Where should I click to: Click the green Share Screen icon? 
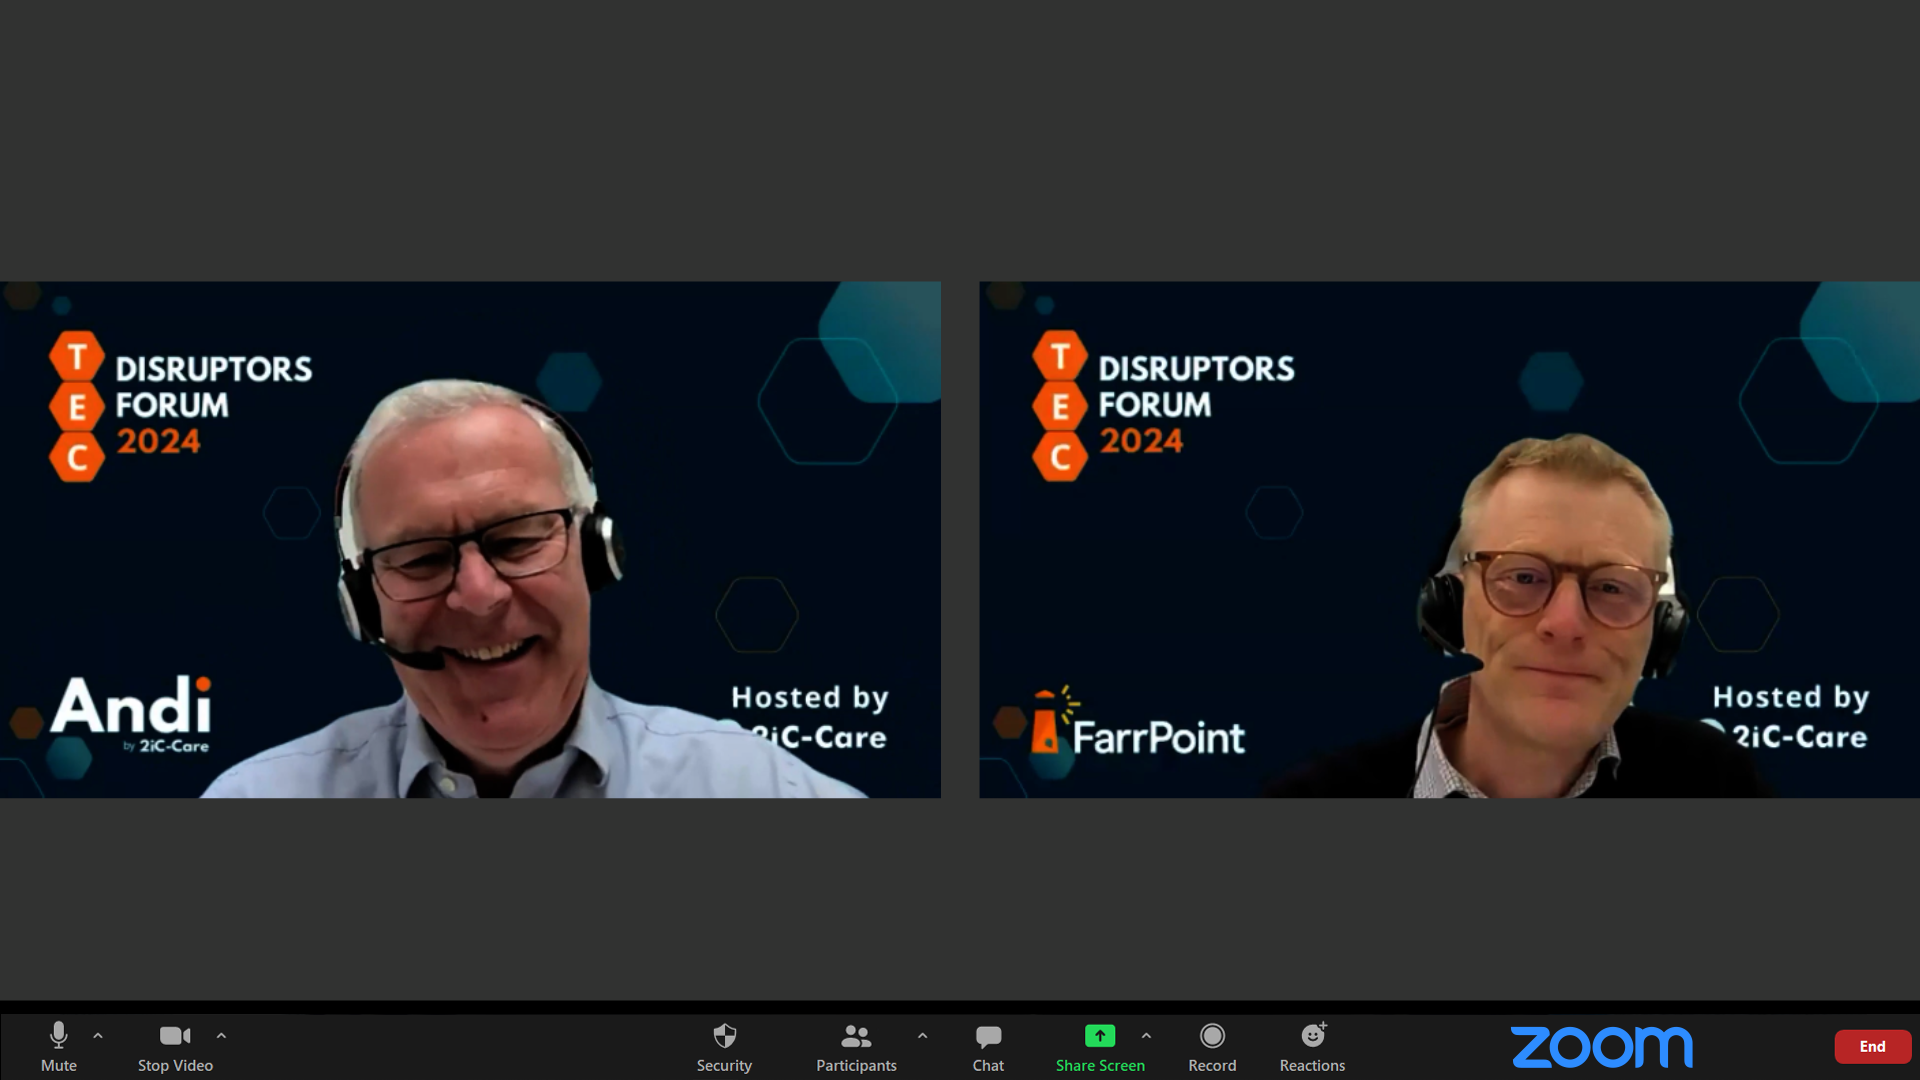1099,1036
